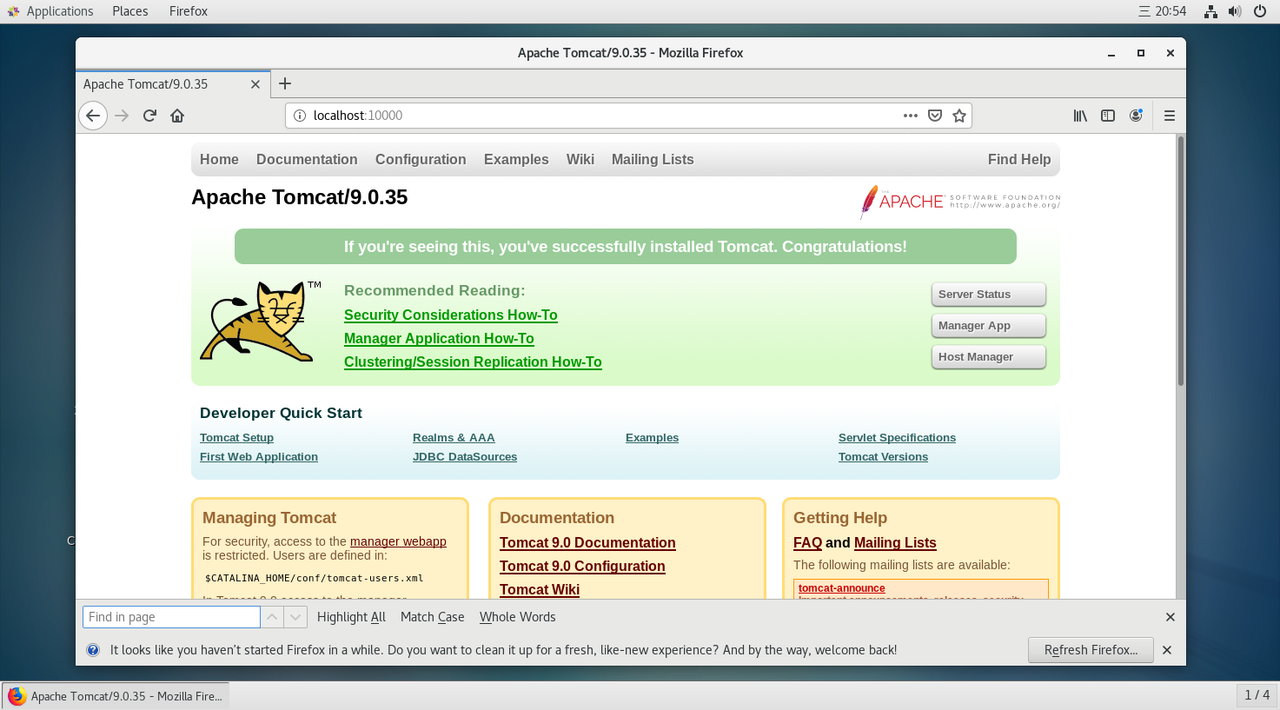Open the Places menu

pos(130,11)
